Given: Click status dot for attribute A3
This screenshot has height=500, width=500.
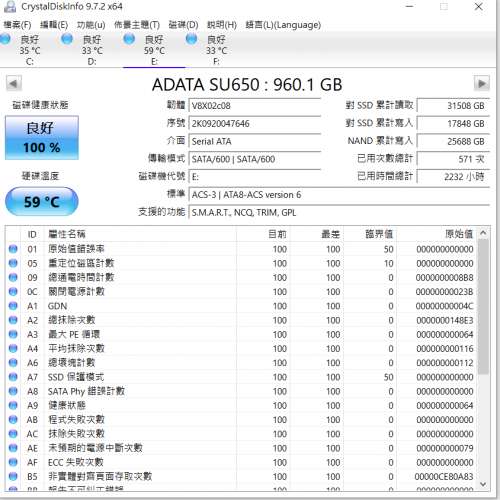Looking at the screenshot, I should (13, 334).
